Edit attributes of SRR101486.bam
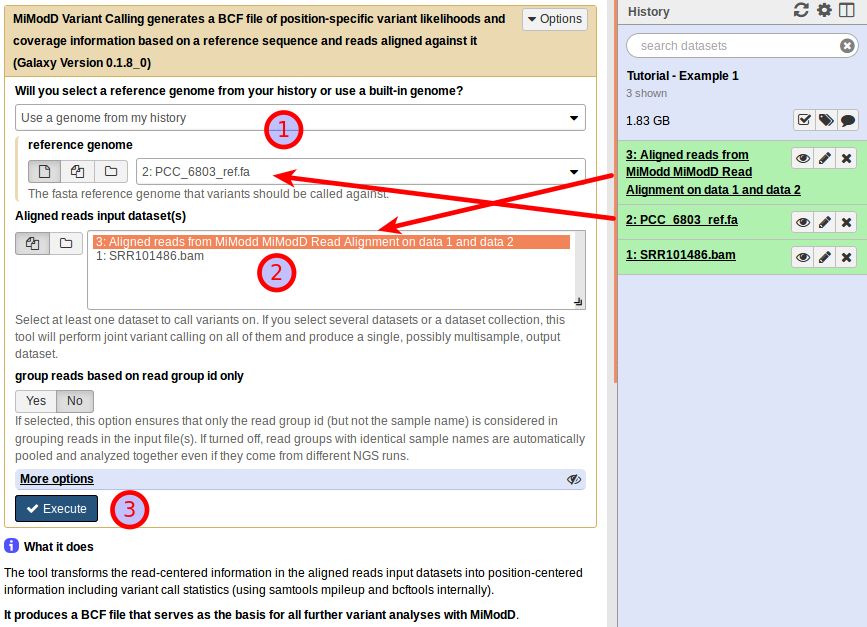 point(824,257)
